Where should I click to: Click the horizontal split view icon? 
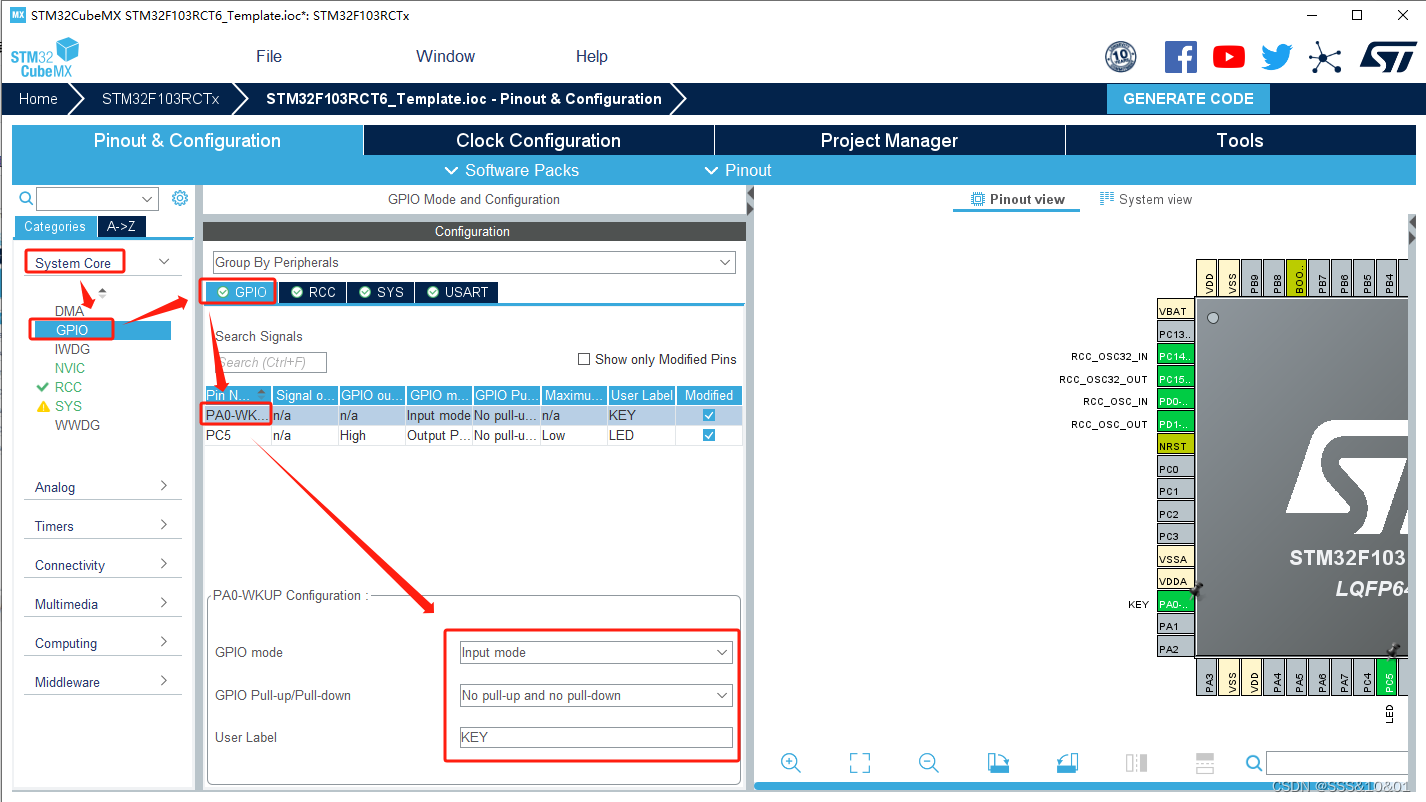1205,763
